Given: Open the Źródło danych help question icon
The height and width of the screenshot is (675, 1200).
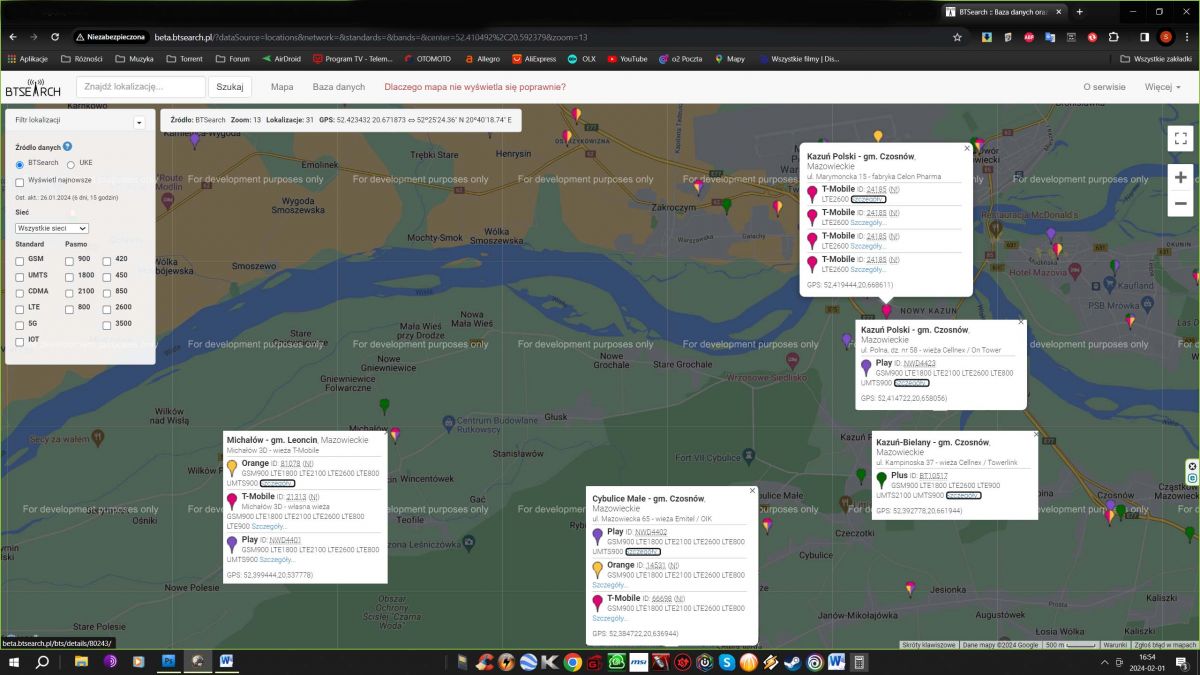Looking at the screenshot, I should pyautogui.click(x=68, y=147).
